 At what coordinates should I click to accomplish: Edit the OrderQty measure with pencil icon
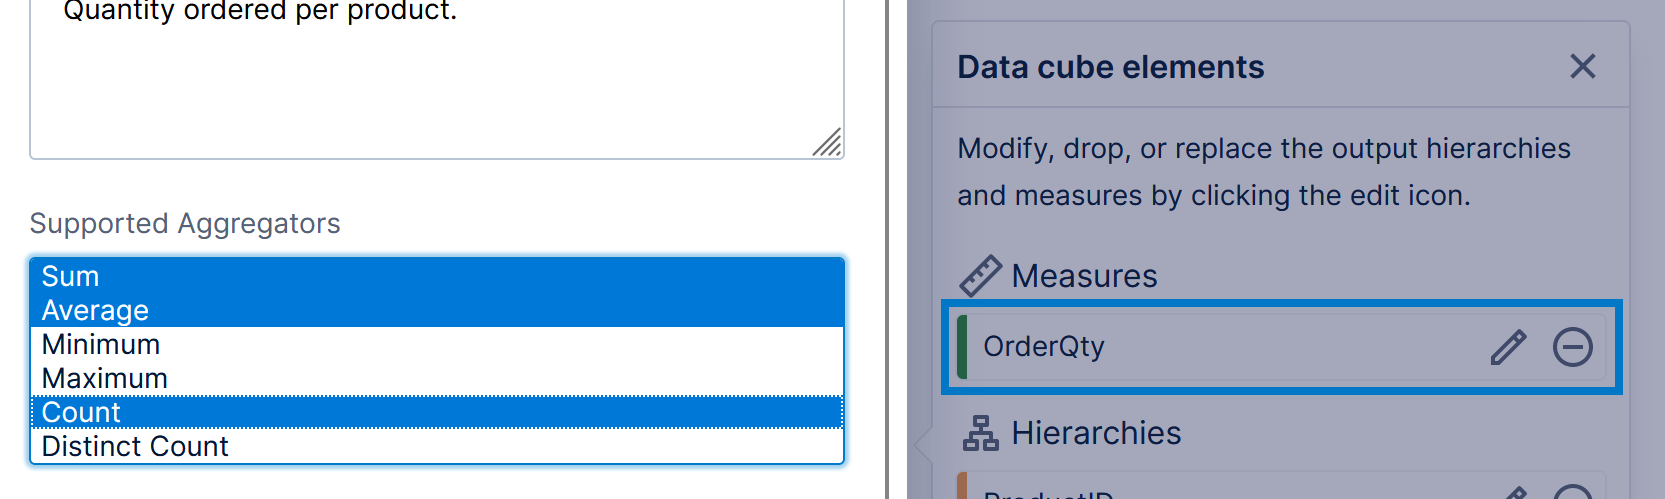[1508, 347]
